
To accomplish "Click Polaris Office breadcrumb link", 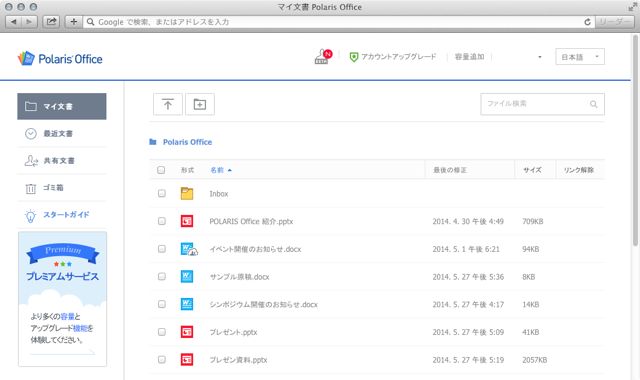I will coord(187,142).
